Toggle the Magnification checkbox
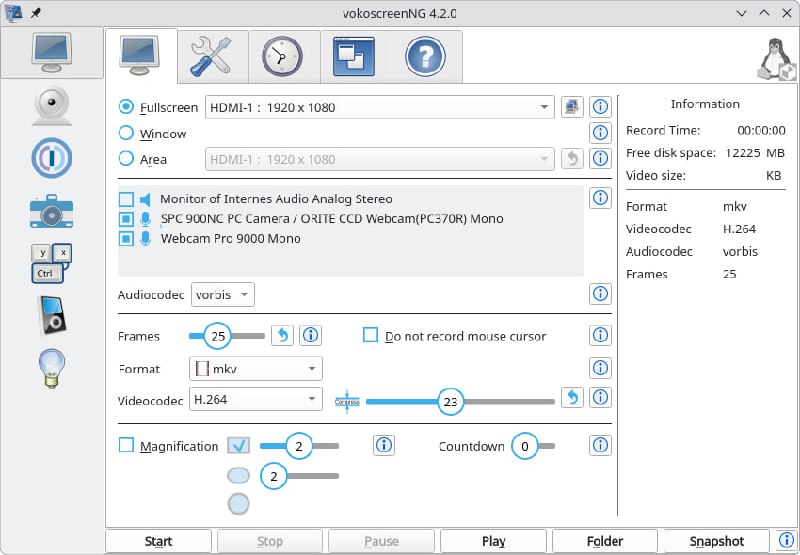 coord(126,446)
